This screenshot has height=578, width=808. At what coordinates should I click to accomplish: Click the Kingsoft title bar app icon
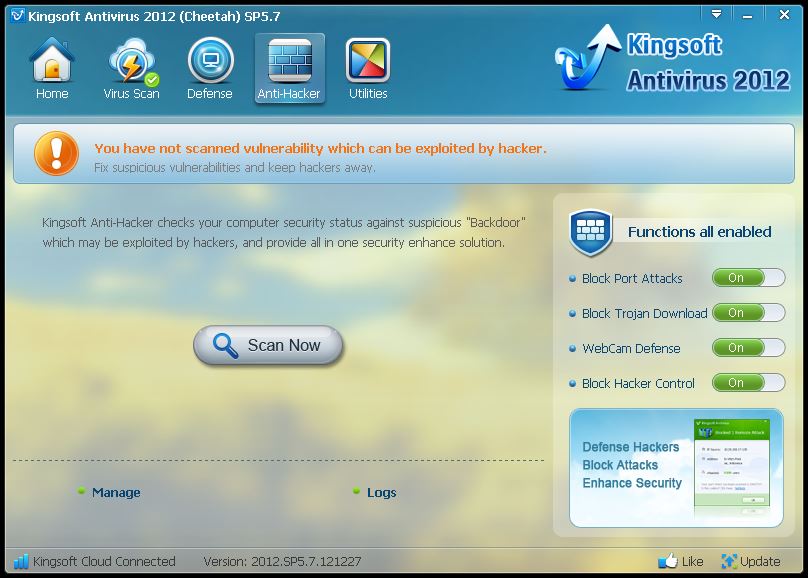[x=18, y=16]
